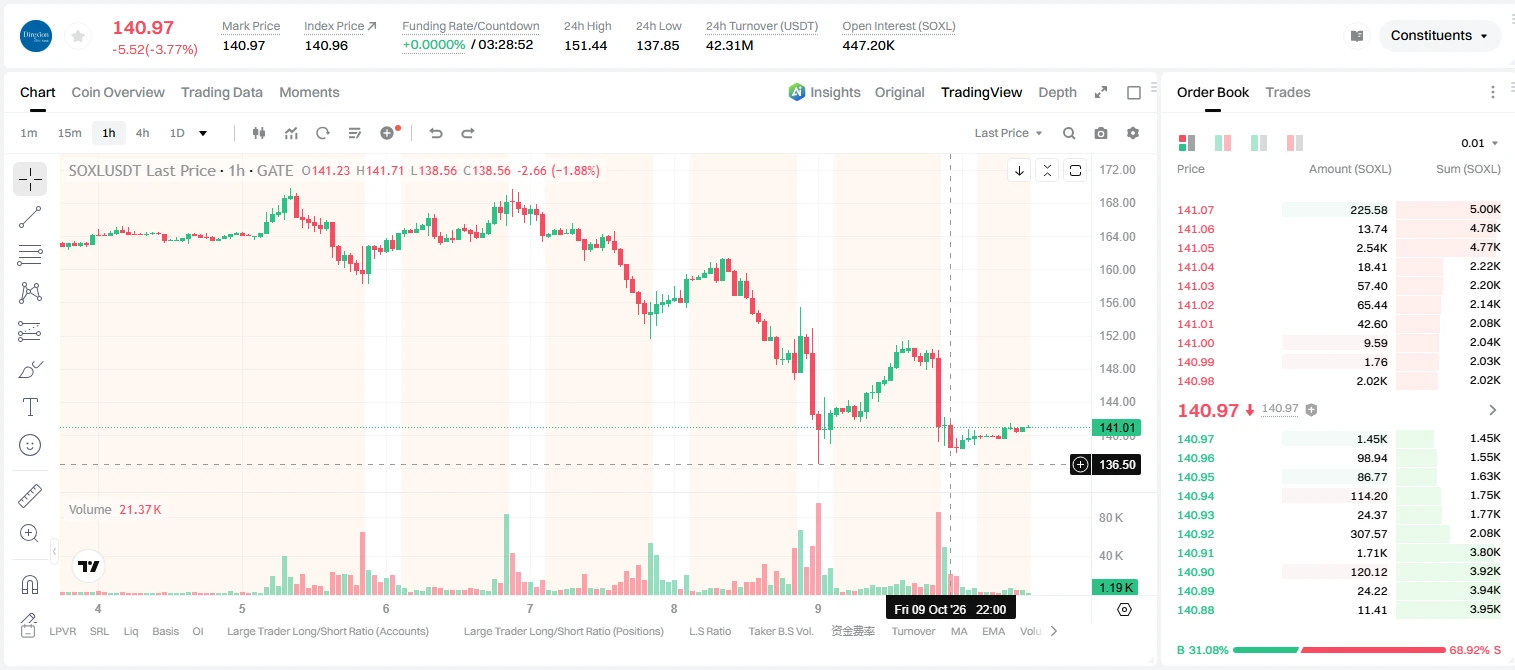1515x670 pixels.
Task: Open the emoji sticker tool
Action: click(30, 445)
